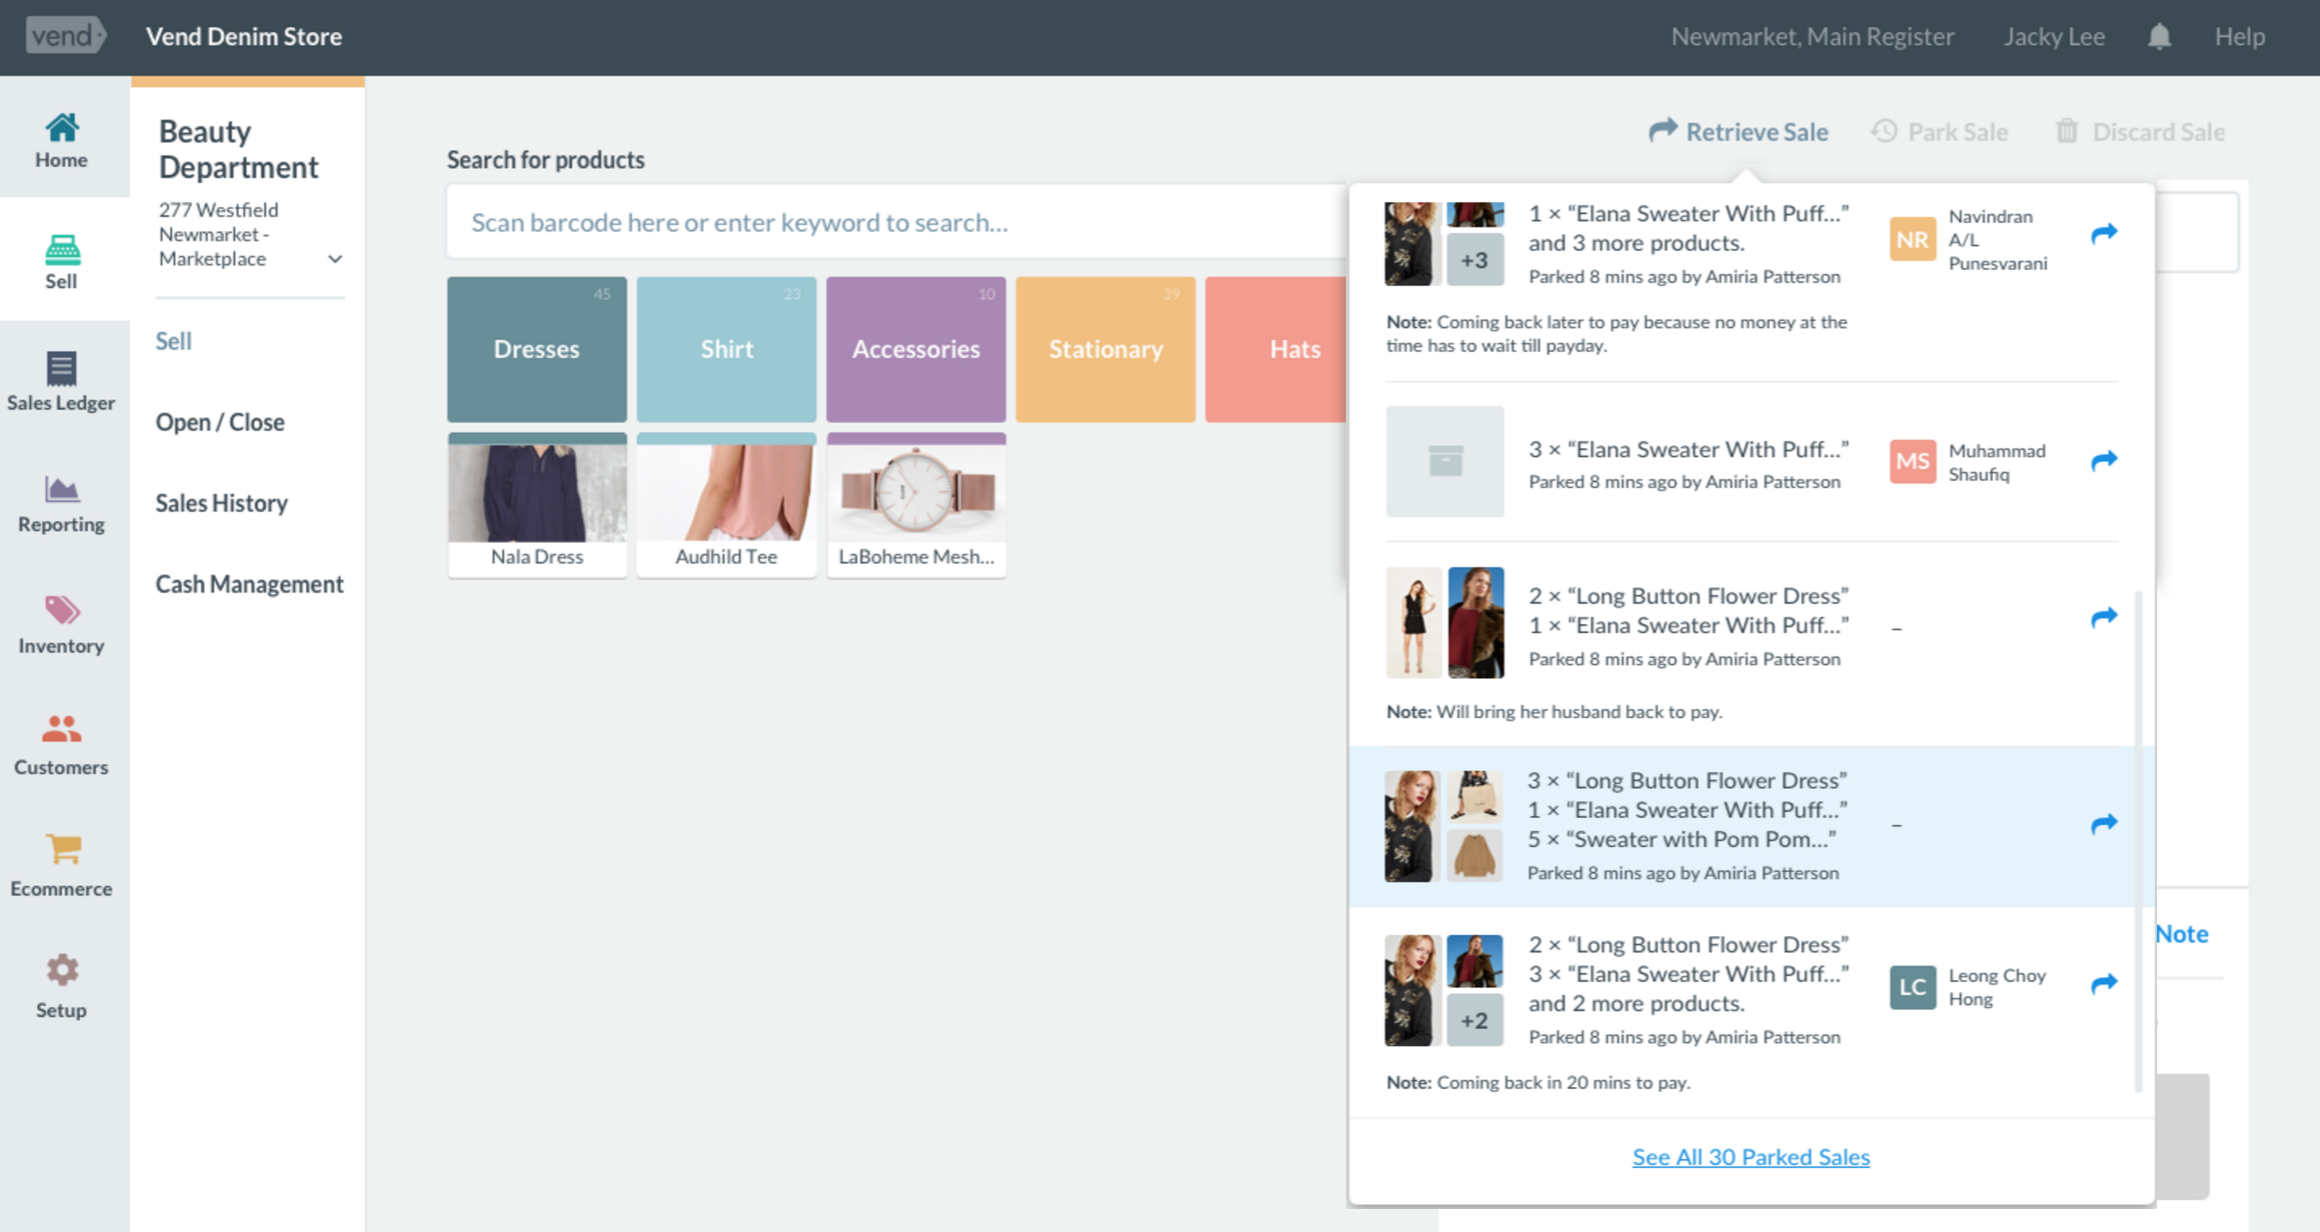Open the Home section icon
Screen dimensions: 2320x1232
[x=61, y=129]
